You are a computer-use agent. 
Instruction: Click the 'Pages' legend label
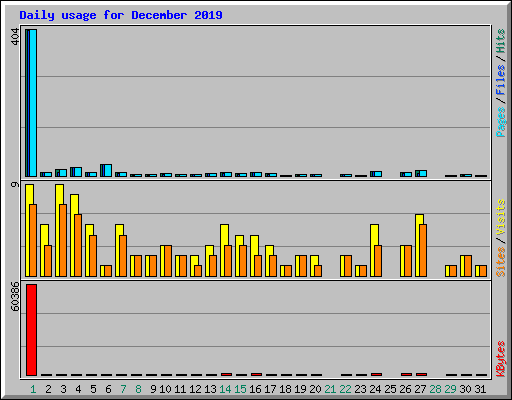500,122
